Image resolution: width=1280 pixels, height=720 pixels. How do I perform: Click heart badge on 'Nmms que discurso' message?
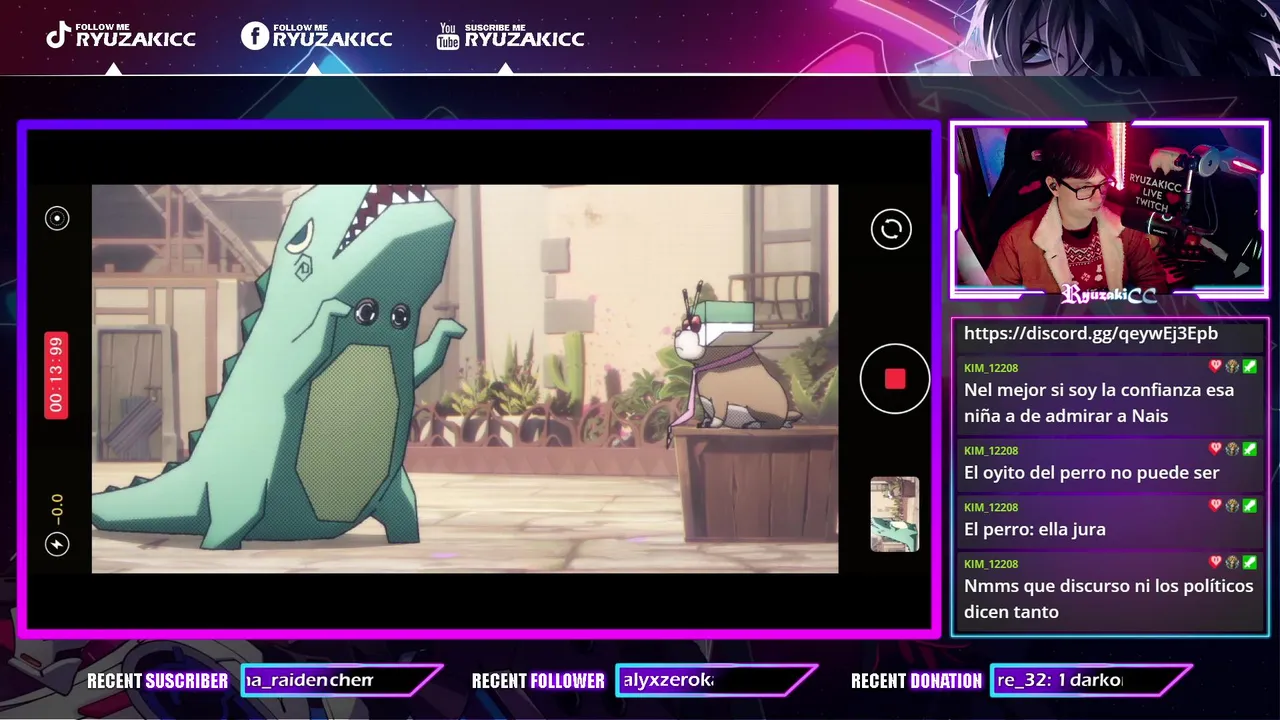(x=1216, y=563)
